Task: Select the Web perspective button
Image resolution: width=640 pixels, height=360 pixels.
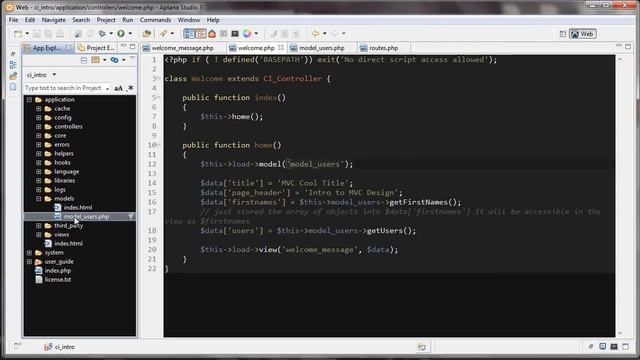Action: [582, 34]
